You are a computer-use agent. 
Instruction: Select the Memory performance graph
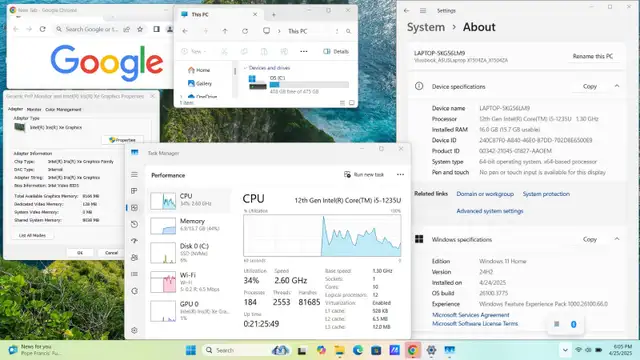tap(163, 226)
